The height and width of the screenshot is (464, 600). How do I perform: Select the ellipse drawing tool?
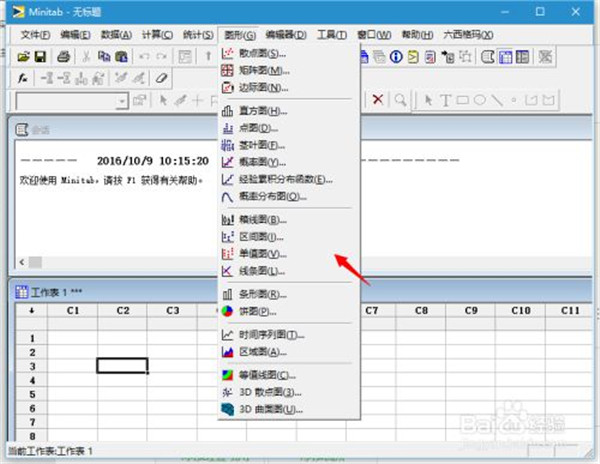point(480,100)
